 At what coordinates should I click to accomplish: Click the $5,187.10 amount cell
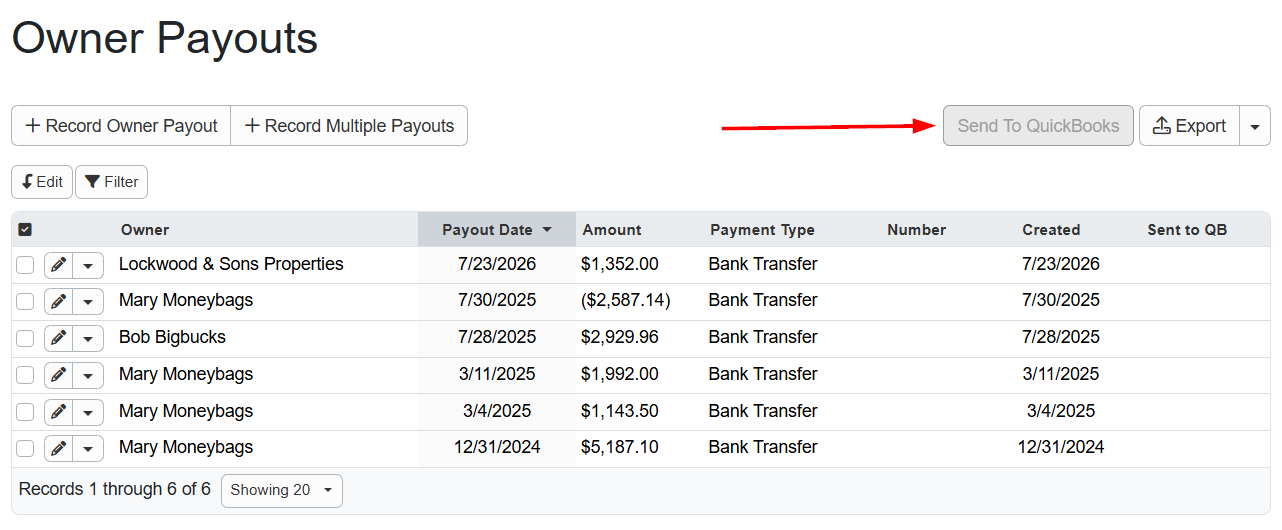point(619,447)
